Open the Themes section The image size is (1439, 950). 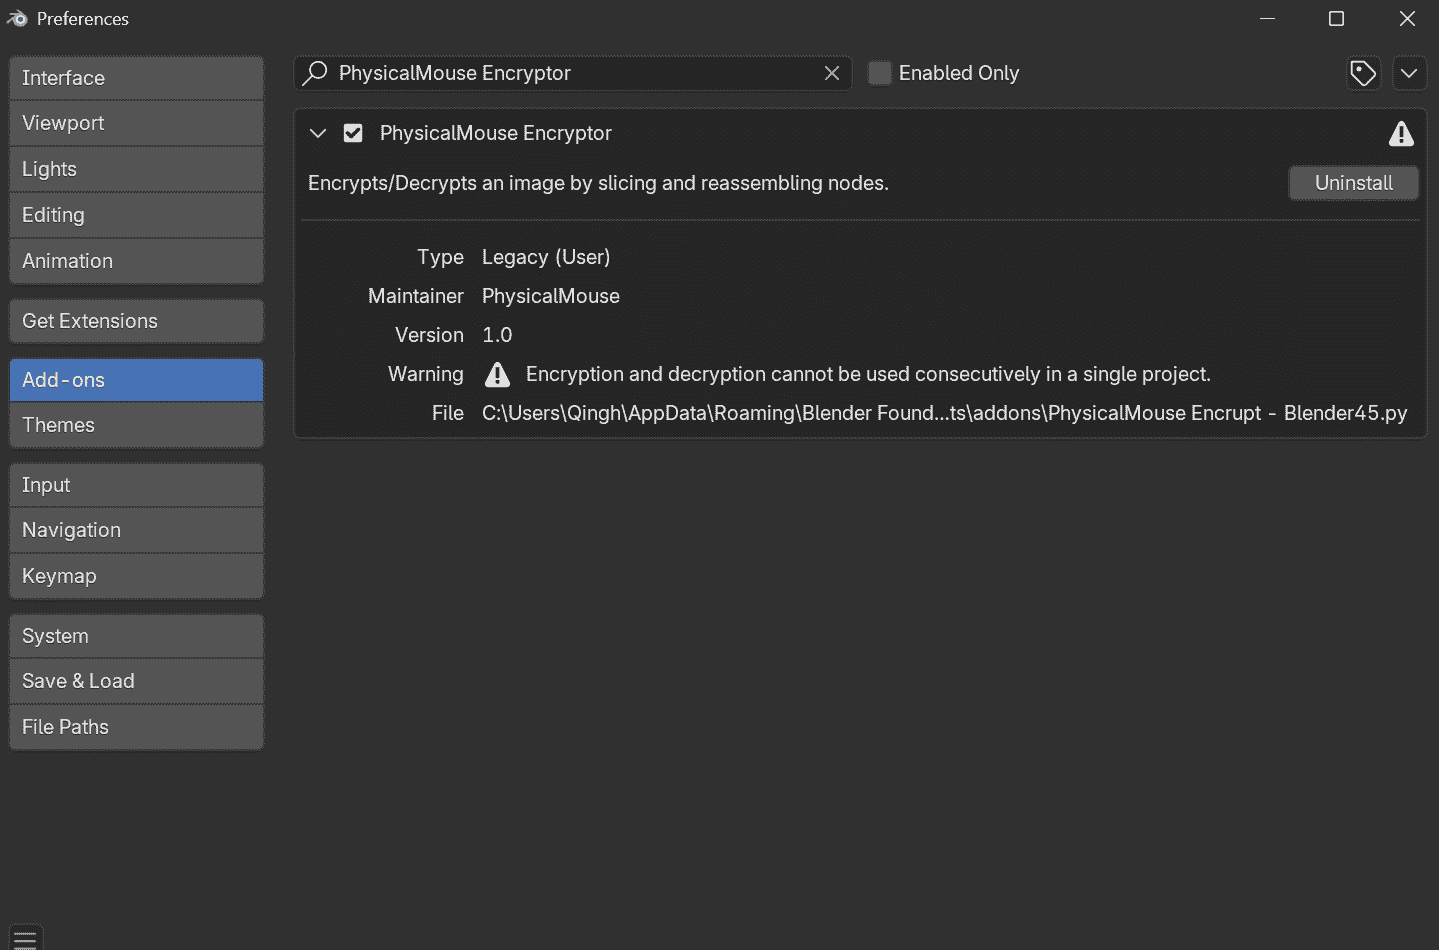tap(136, 425)
